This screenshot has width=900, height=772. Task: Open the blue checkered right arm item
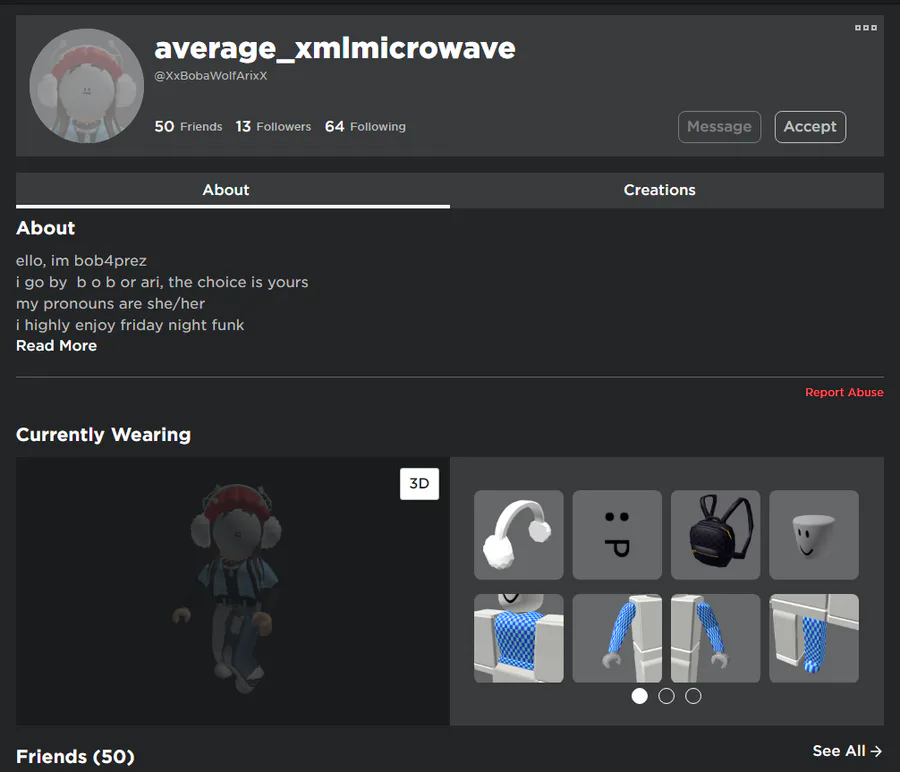617,638
